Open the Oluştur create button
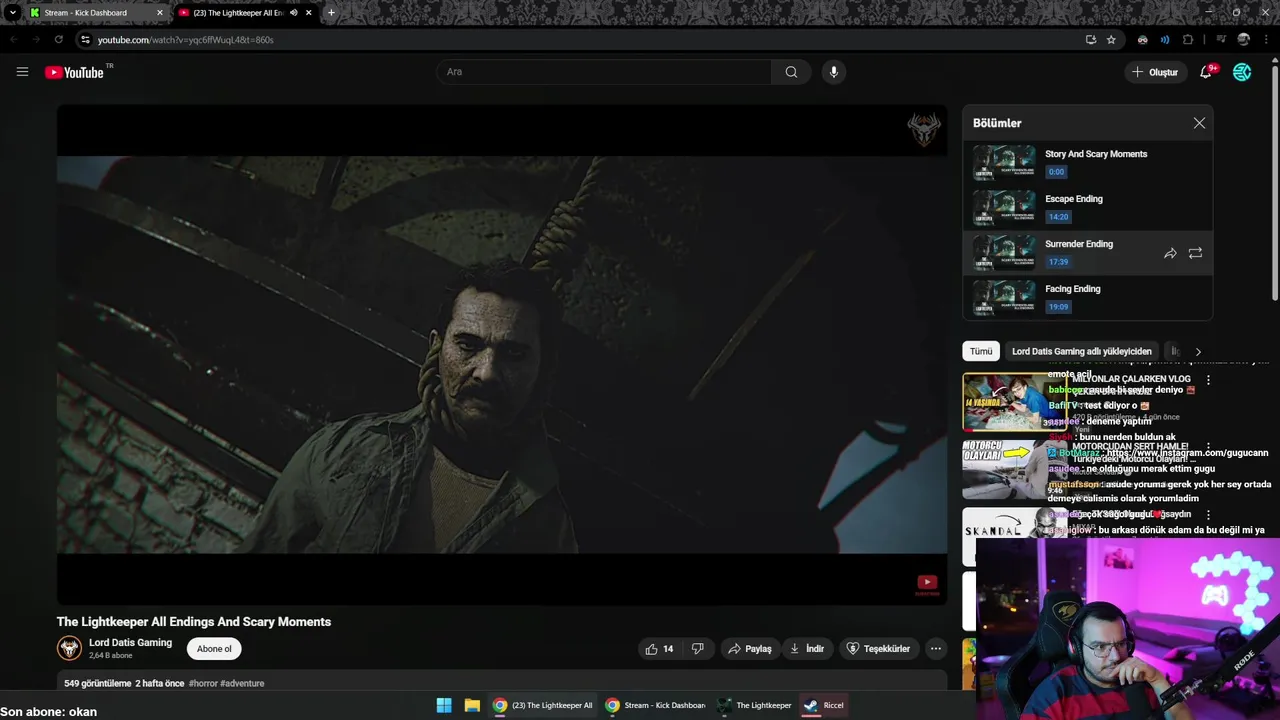The height and width of the screenshot is (720, 1280). [x=1155, y=72]
